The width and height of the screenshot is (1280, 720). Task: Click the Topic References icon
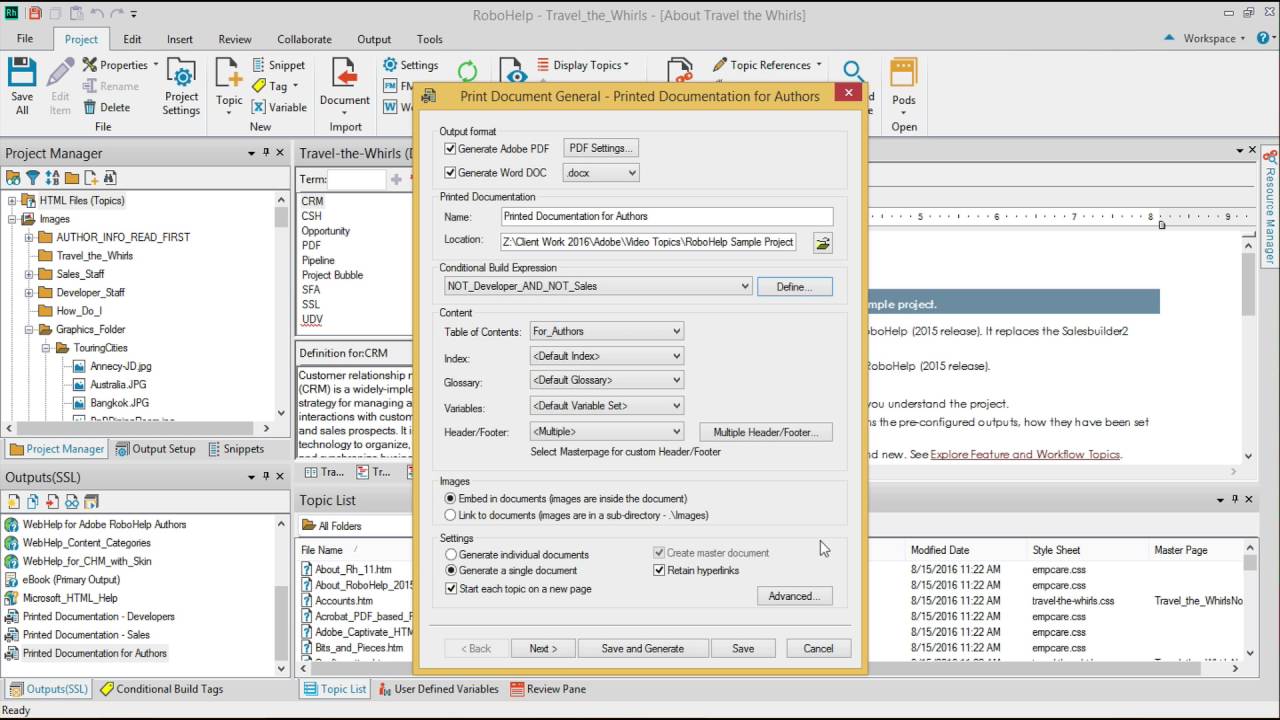(x=719, y=65)
